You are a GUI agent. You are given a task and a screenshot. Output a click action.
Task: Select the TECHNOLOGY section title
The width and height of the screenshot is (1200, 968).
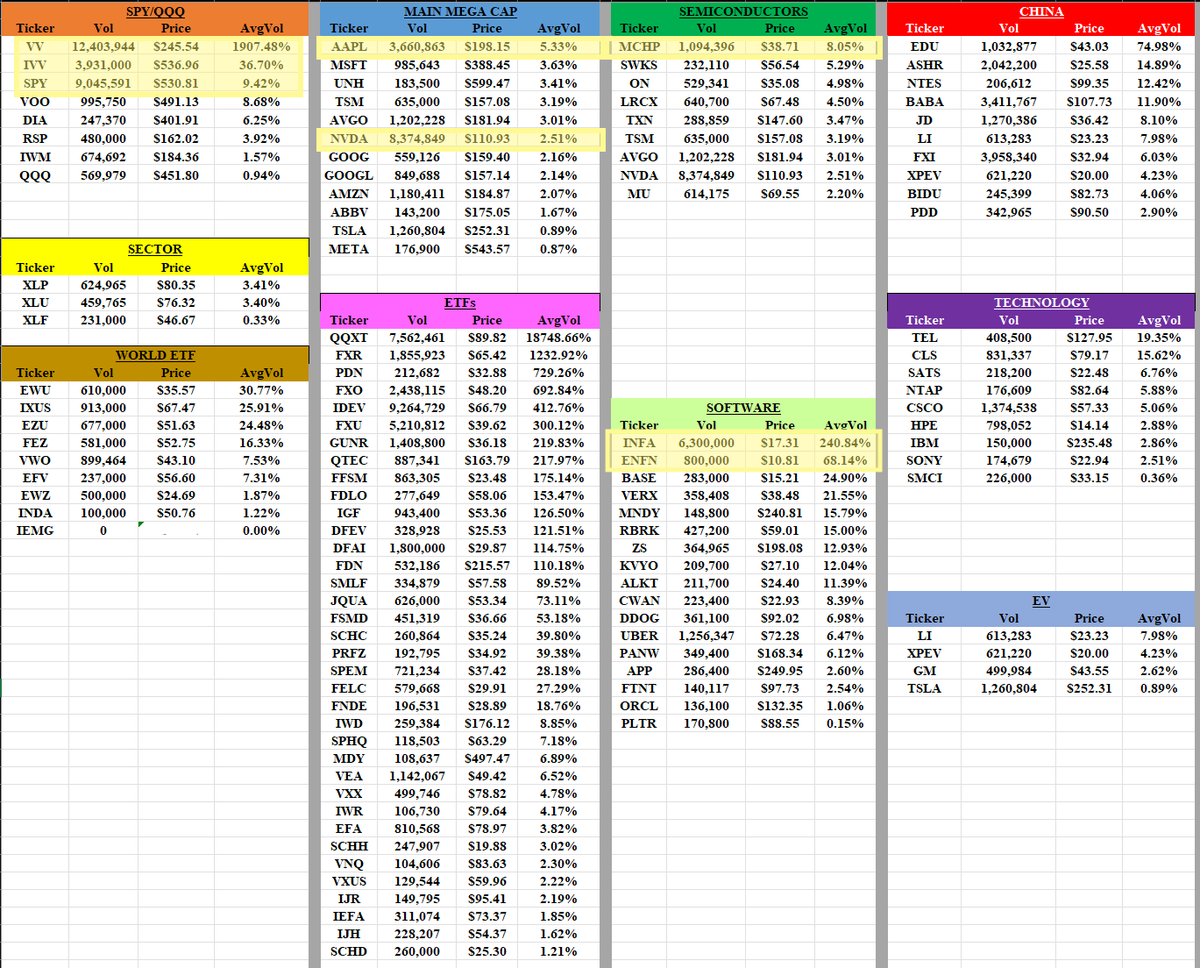tap(1041, 302)
